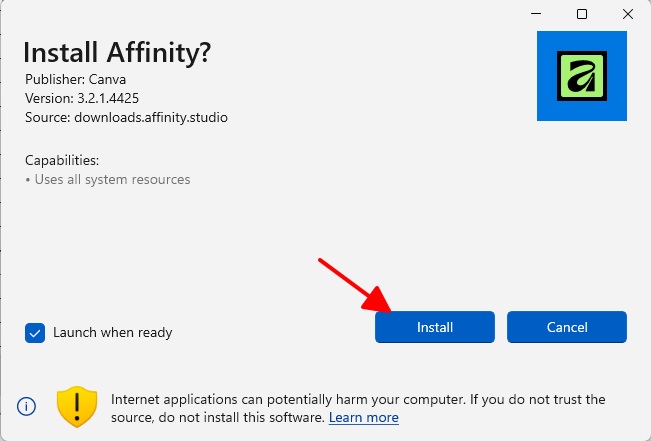Click the blue circled info icon
Screen dimensions: 651x441
[x=26, y=406]
